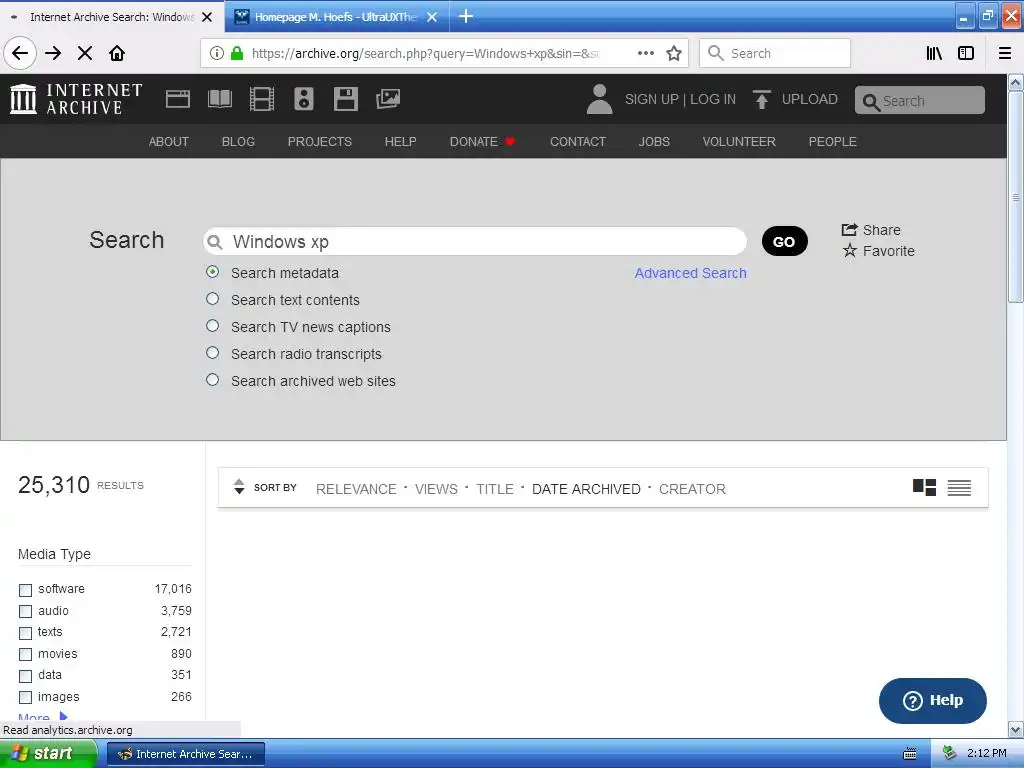Stop page loading with X button
The width and height of the screenshot is (1024, 768).
(85, 53)
